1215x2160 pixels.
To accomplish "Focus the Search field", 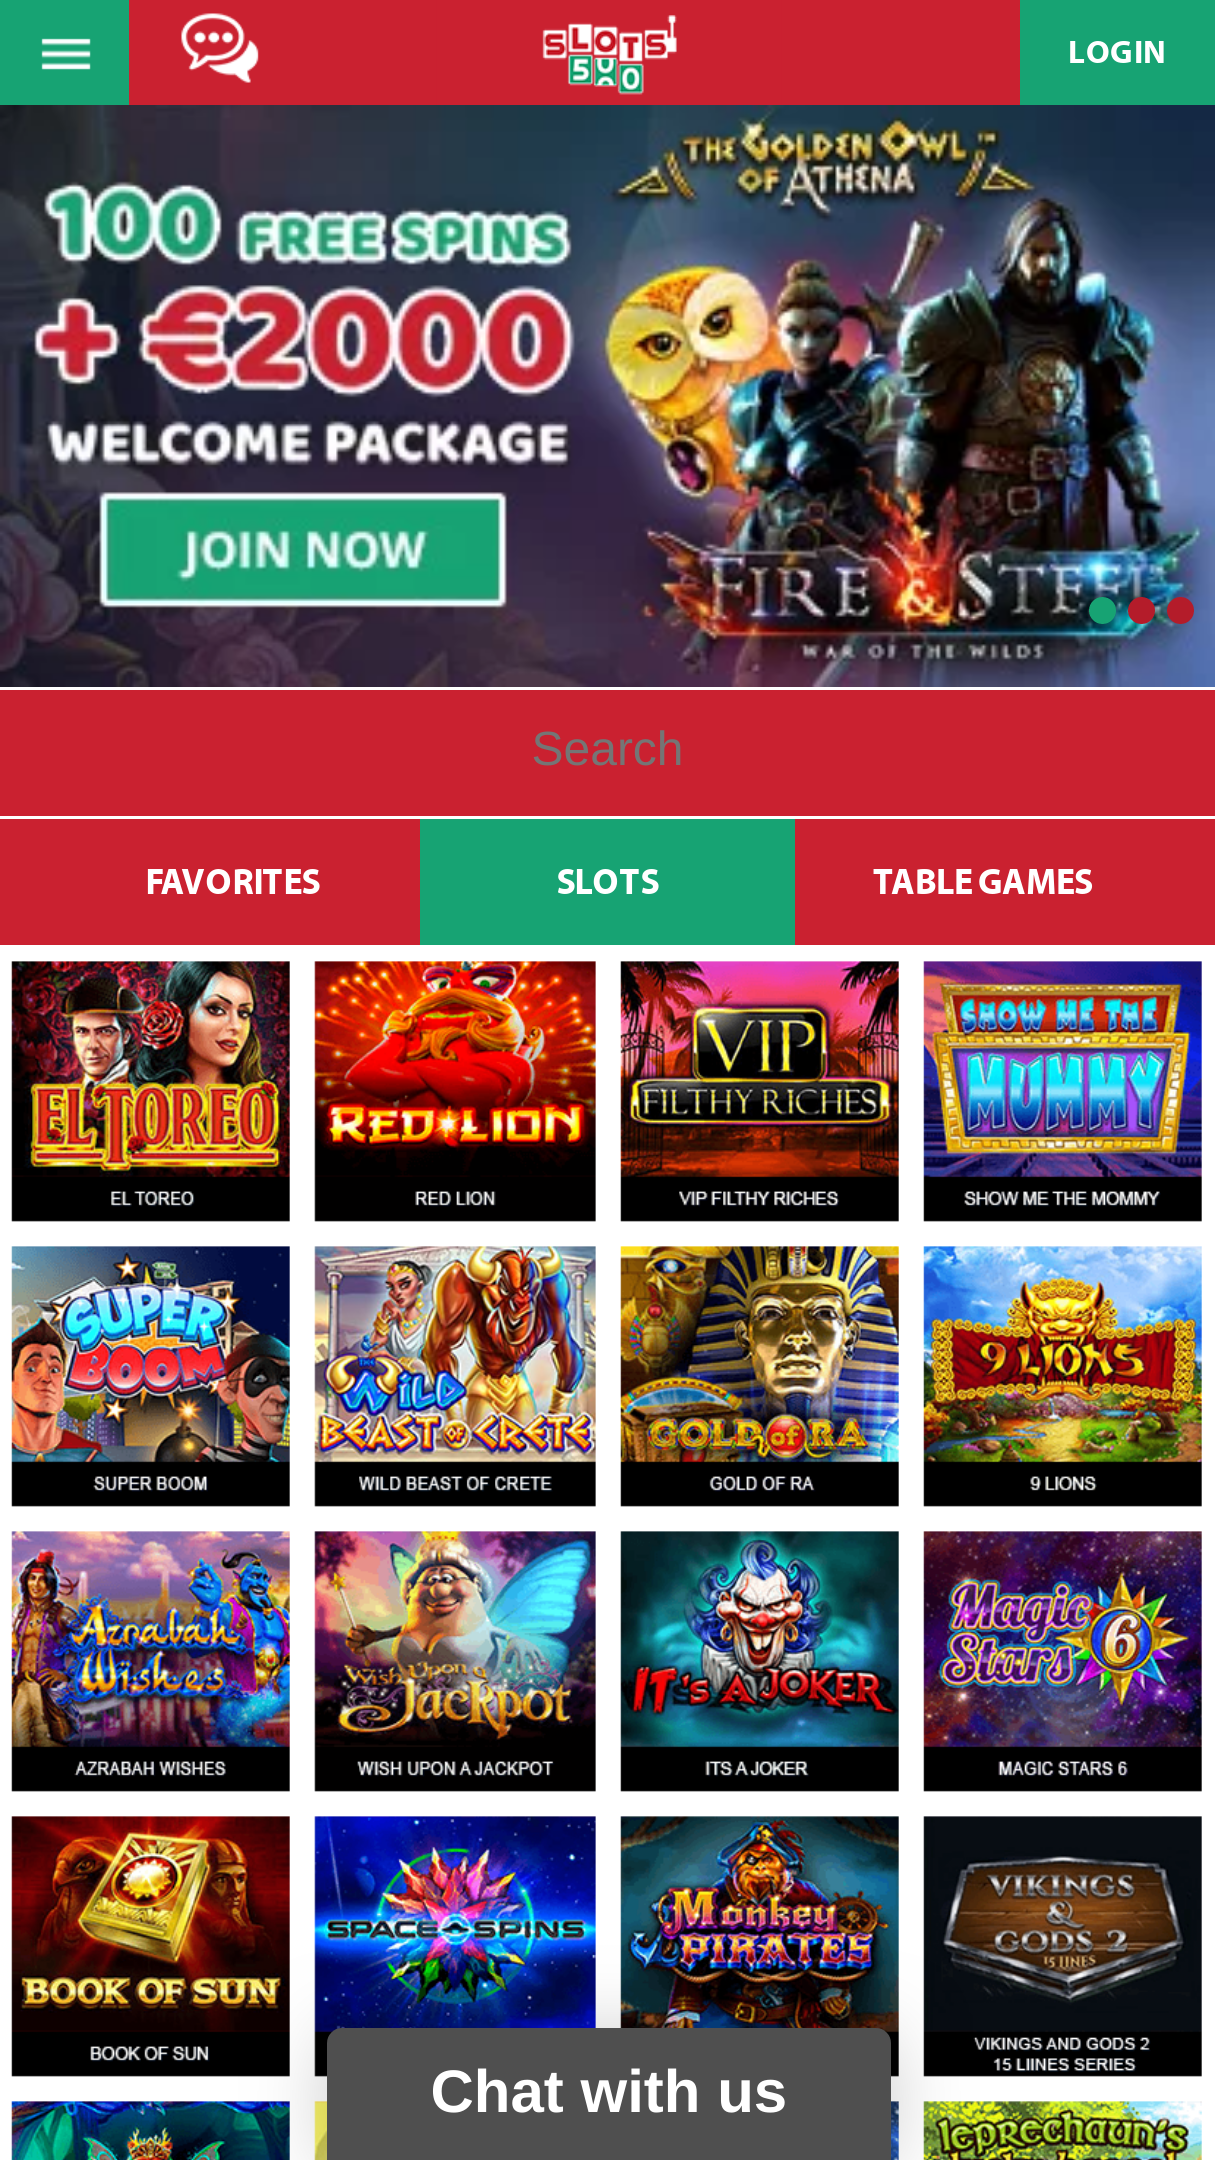I will tap(607, 752).
